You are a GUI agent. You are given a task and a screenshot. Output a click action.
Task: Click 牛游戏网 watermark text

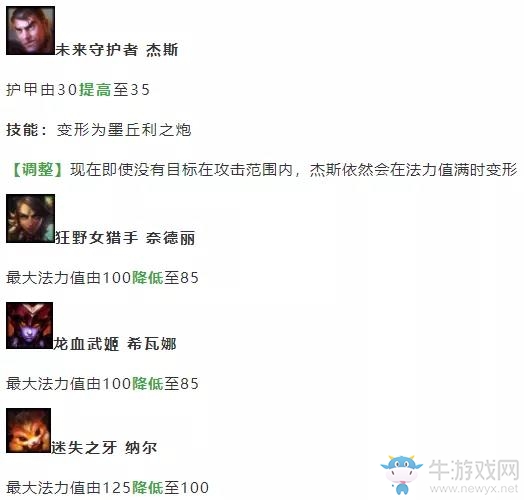pos(474,470)
